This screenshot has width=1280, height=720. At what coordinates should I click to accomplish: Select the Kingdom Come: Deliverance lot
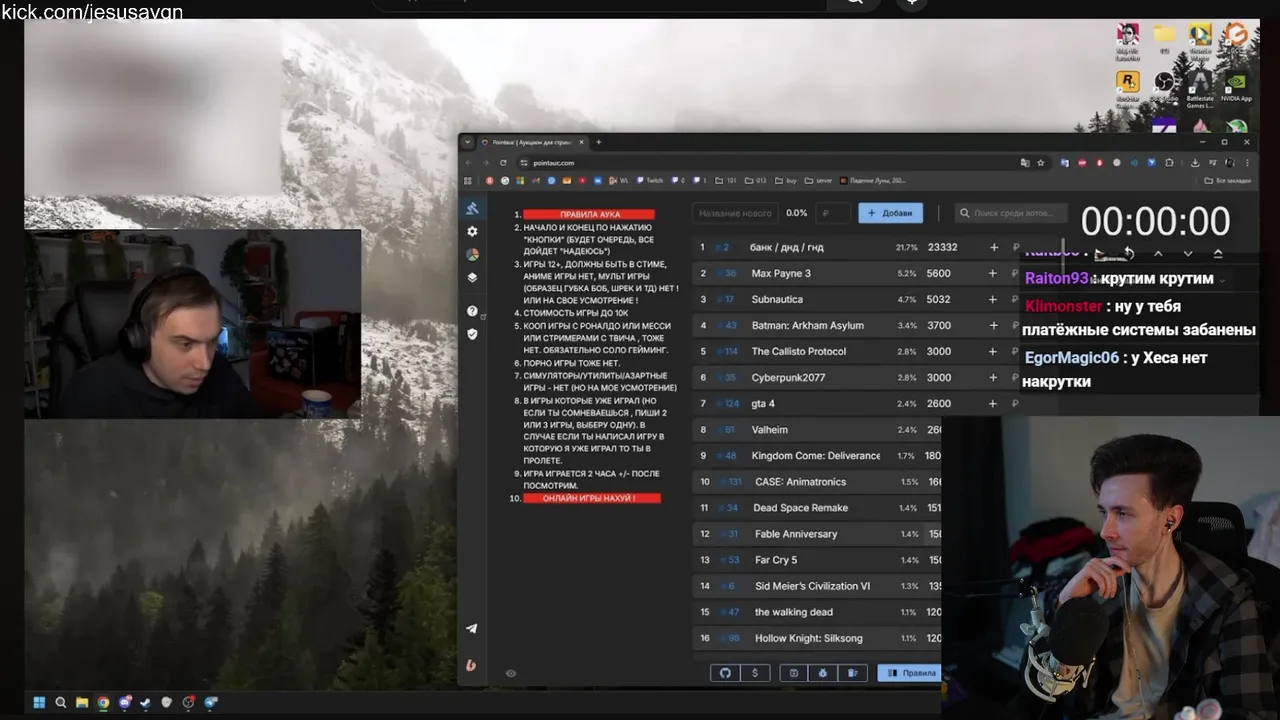(816, 456)
